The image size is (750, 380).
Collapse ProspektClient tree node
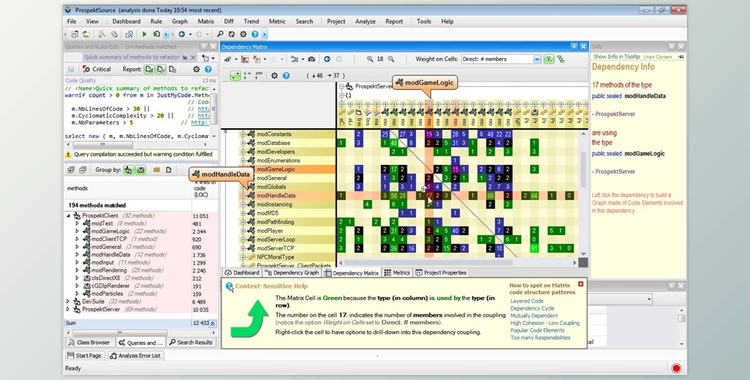pos(68,216)
